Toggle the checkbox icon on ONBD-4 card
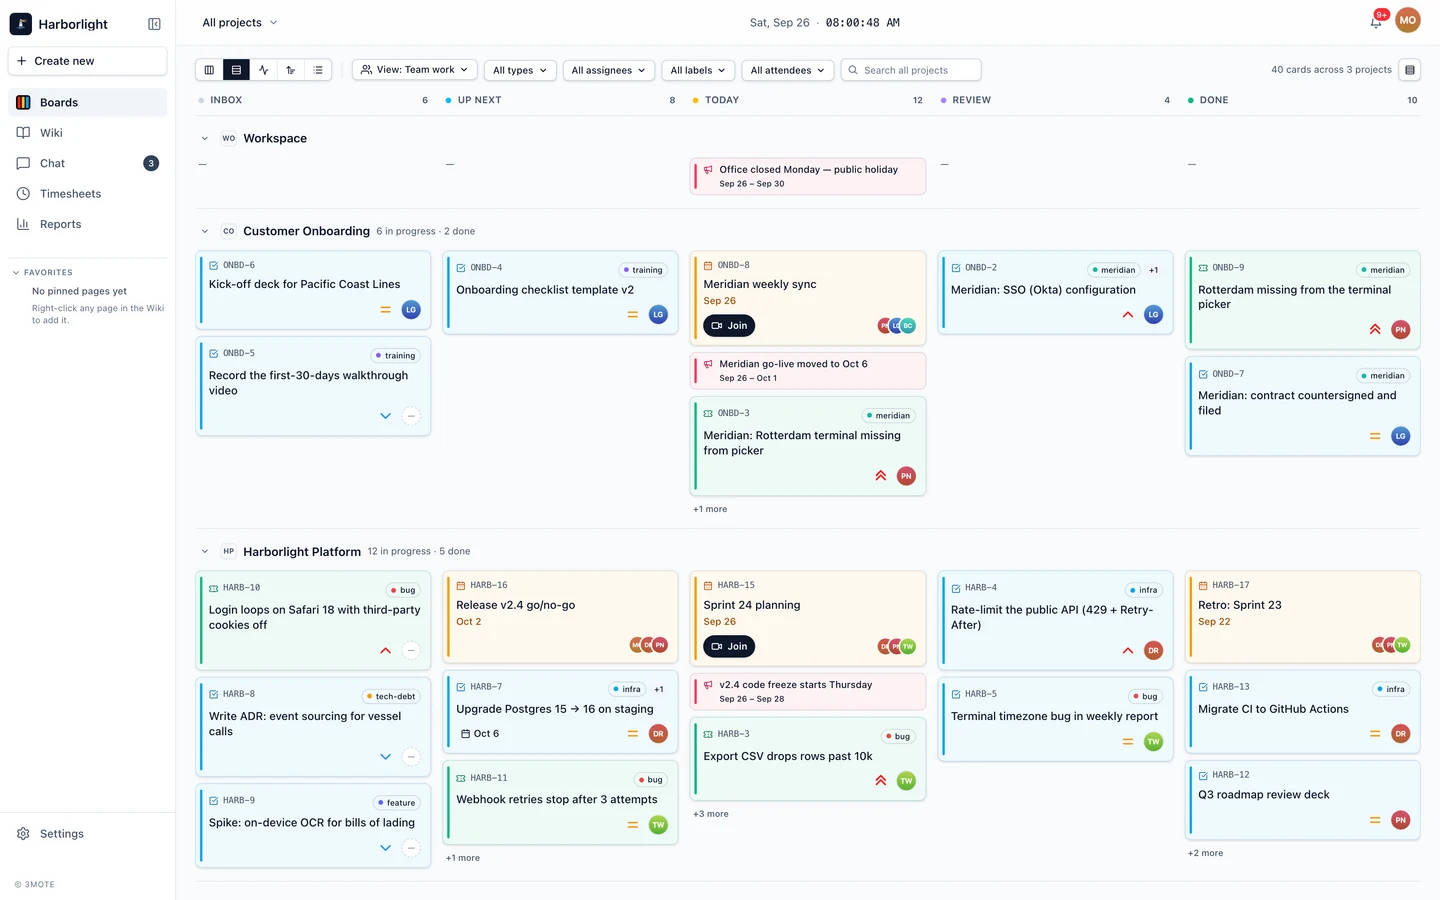This screenshot has width=1440, height=900. coord(461,268)
